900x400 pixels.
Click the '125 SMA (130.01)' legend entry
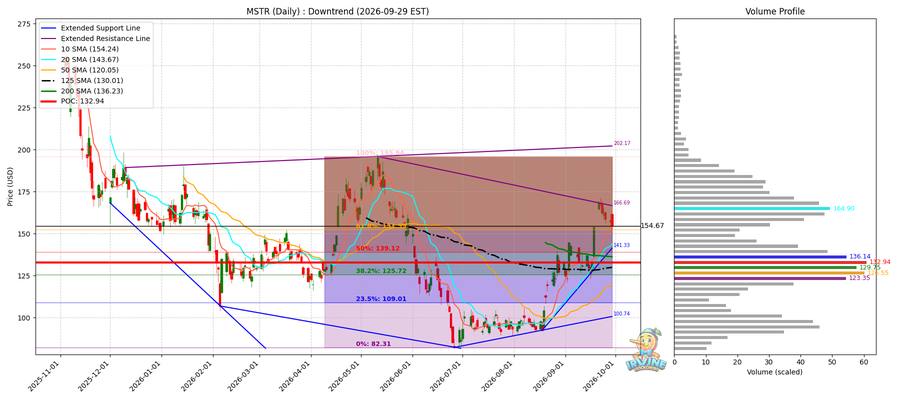(91, 80)
